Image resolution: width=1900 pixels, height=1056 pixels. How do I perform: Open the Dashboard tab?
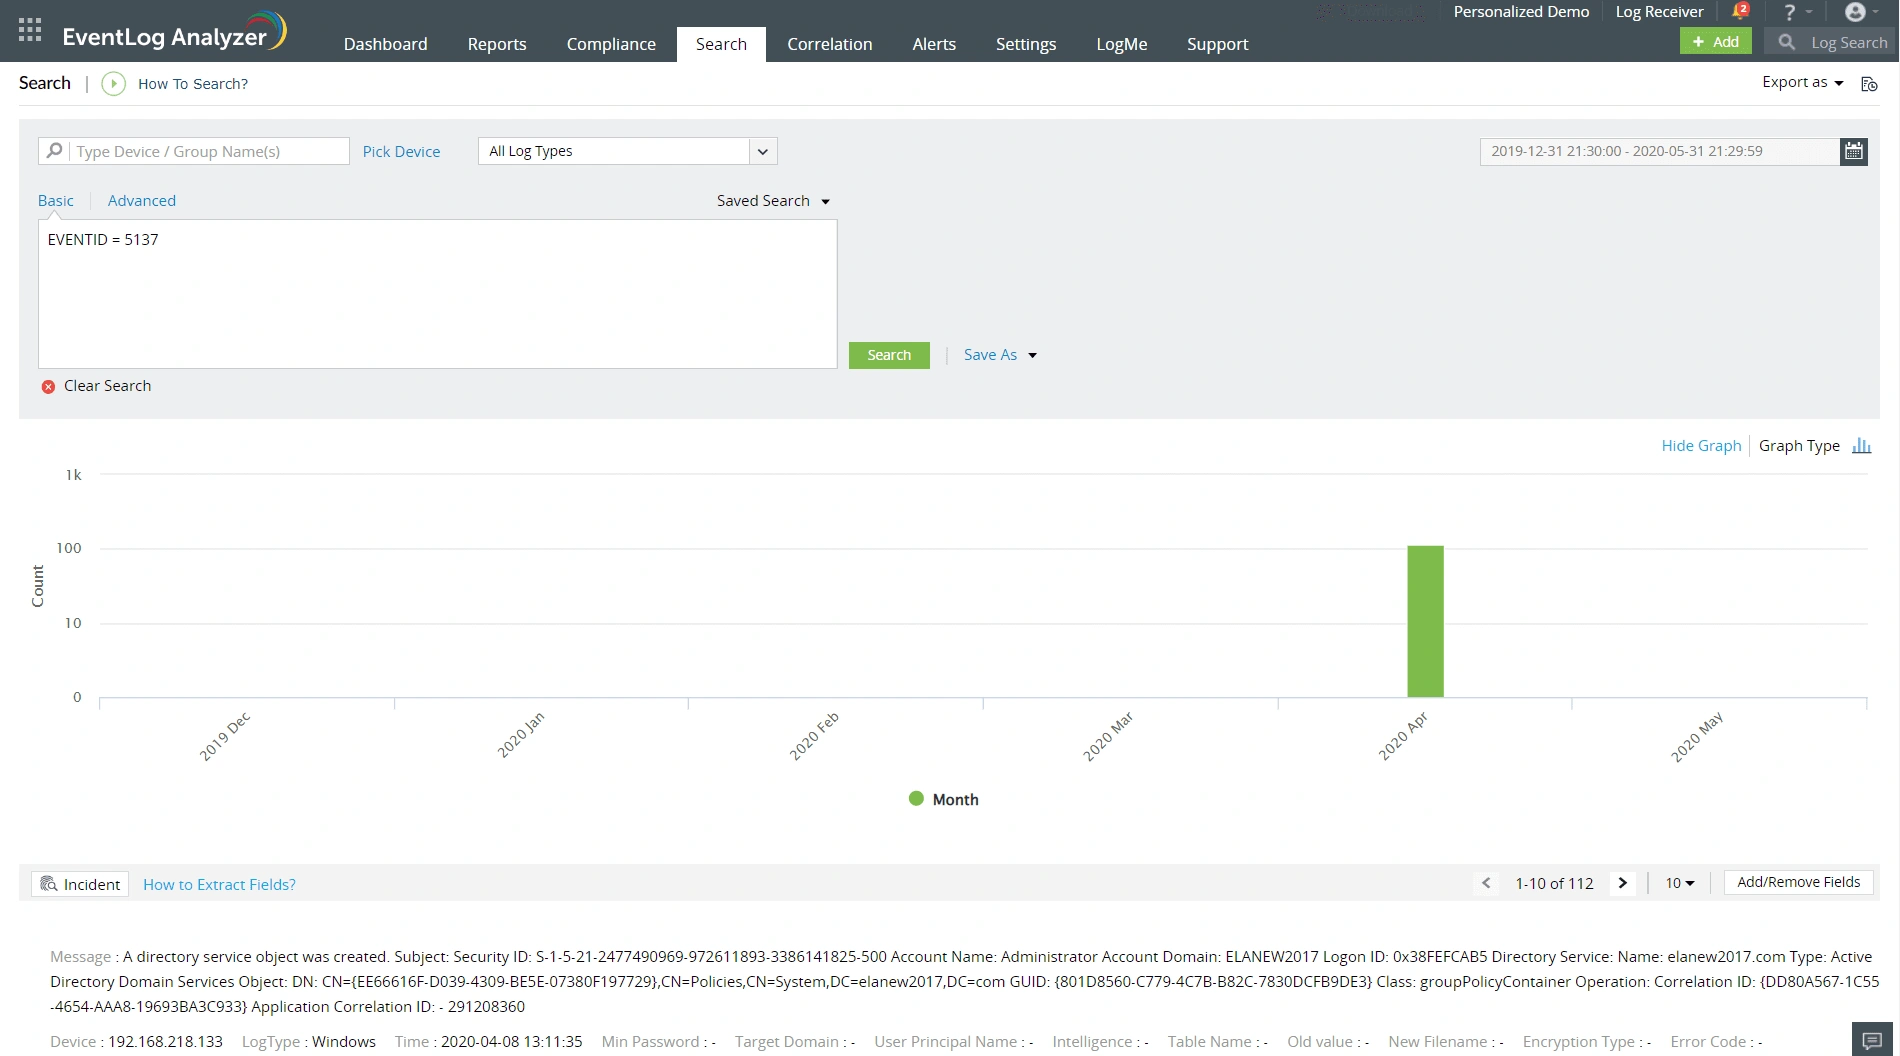[x=385, y=44]
